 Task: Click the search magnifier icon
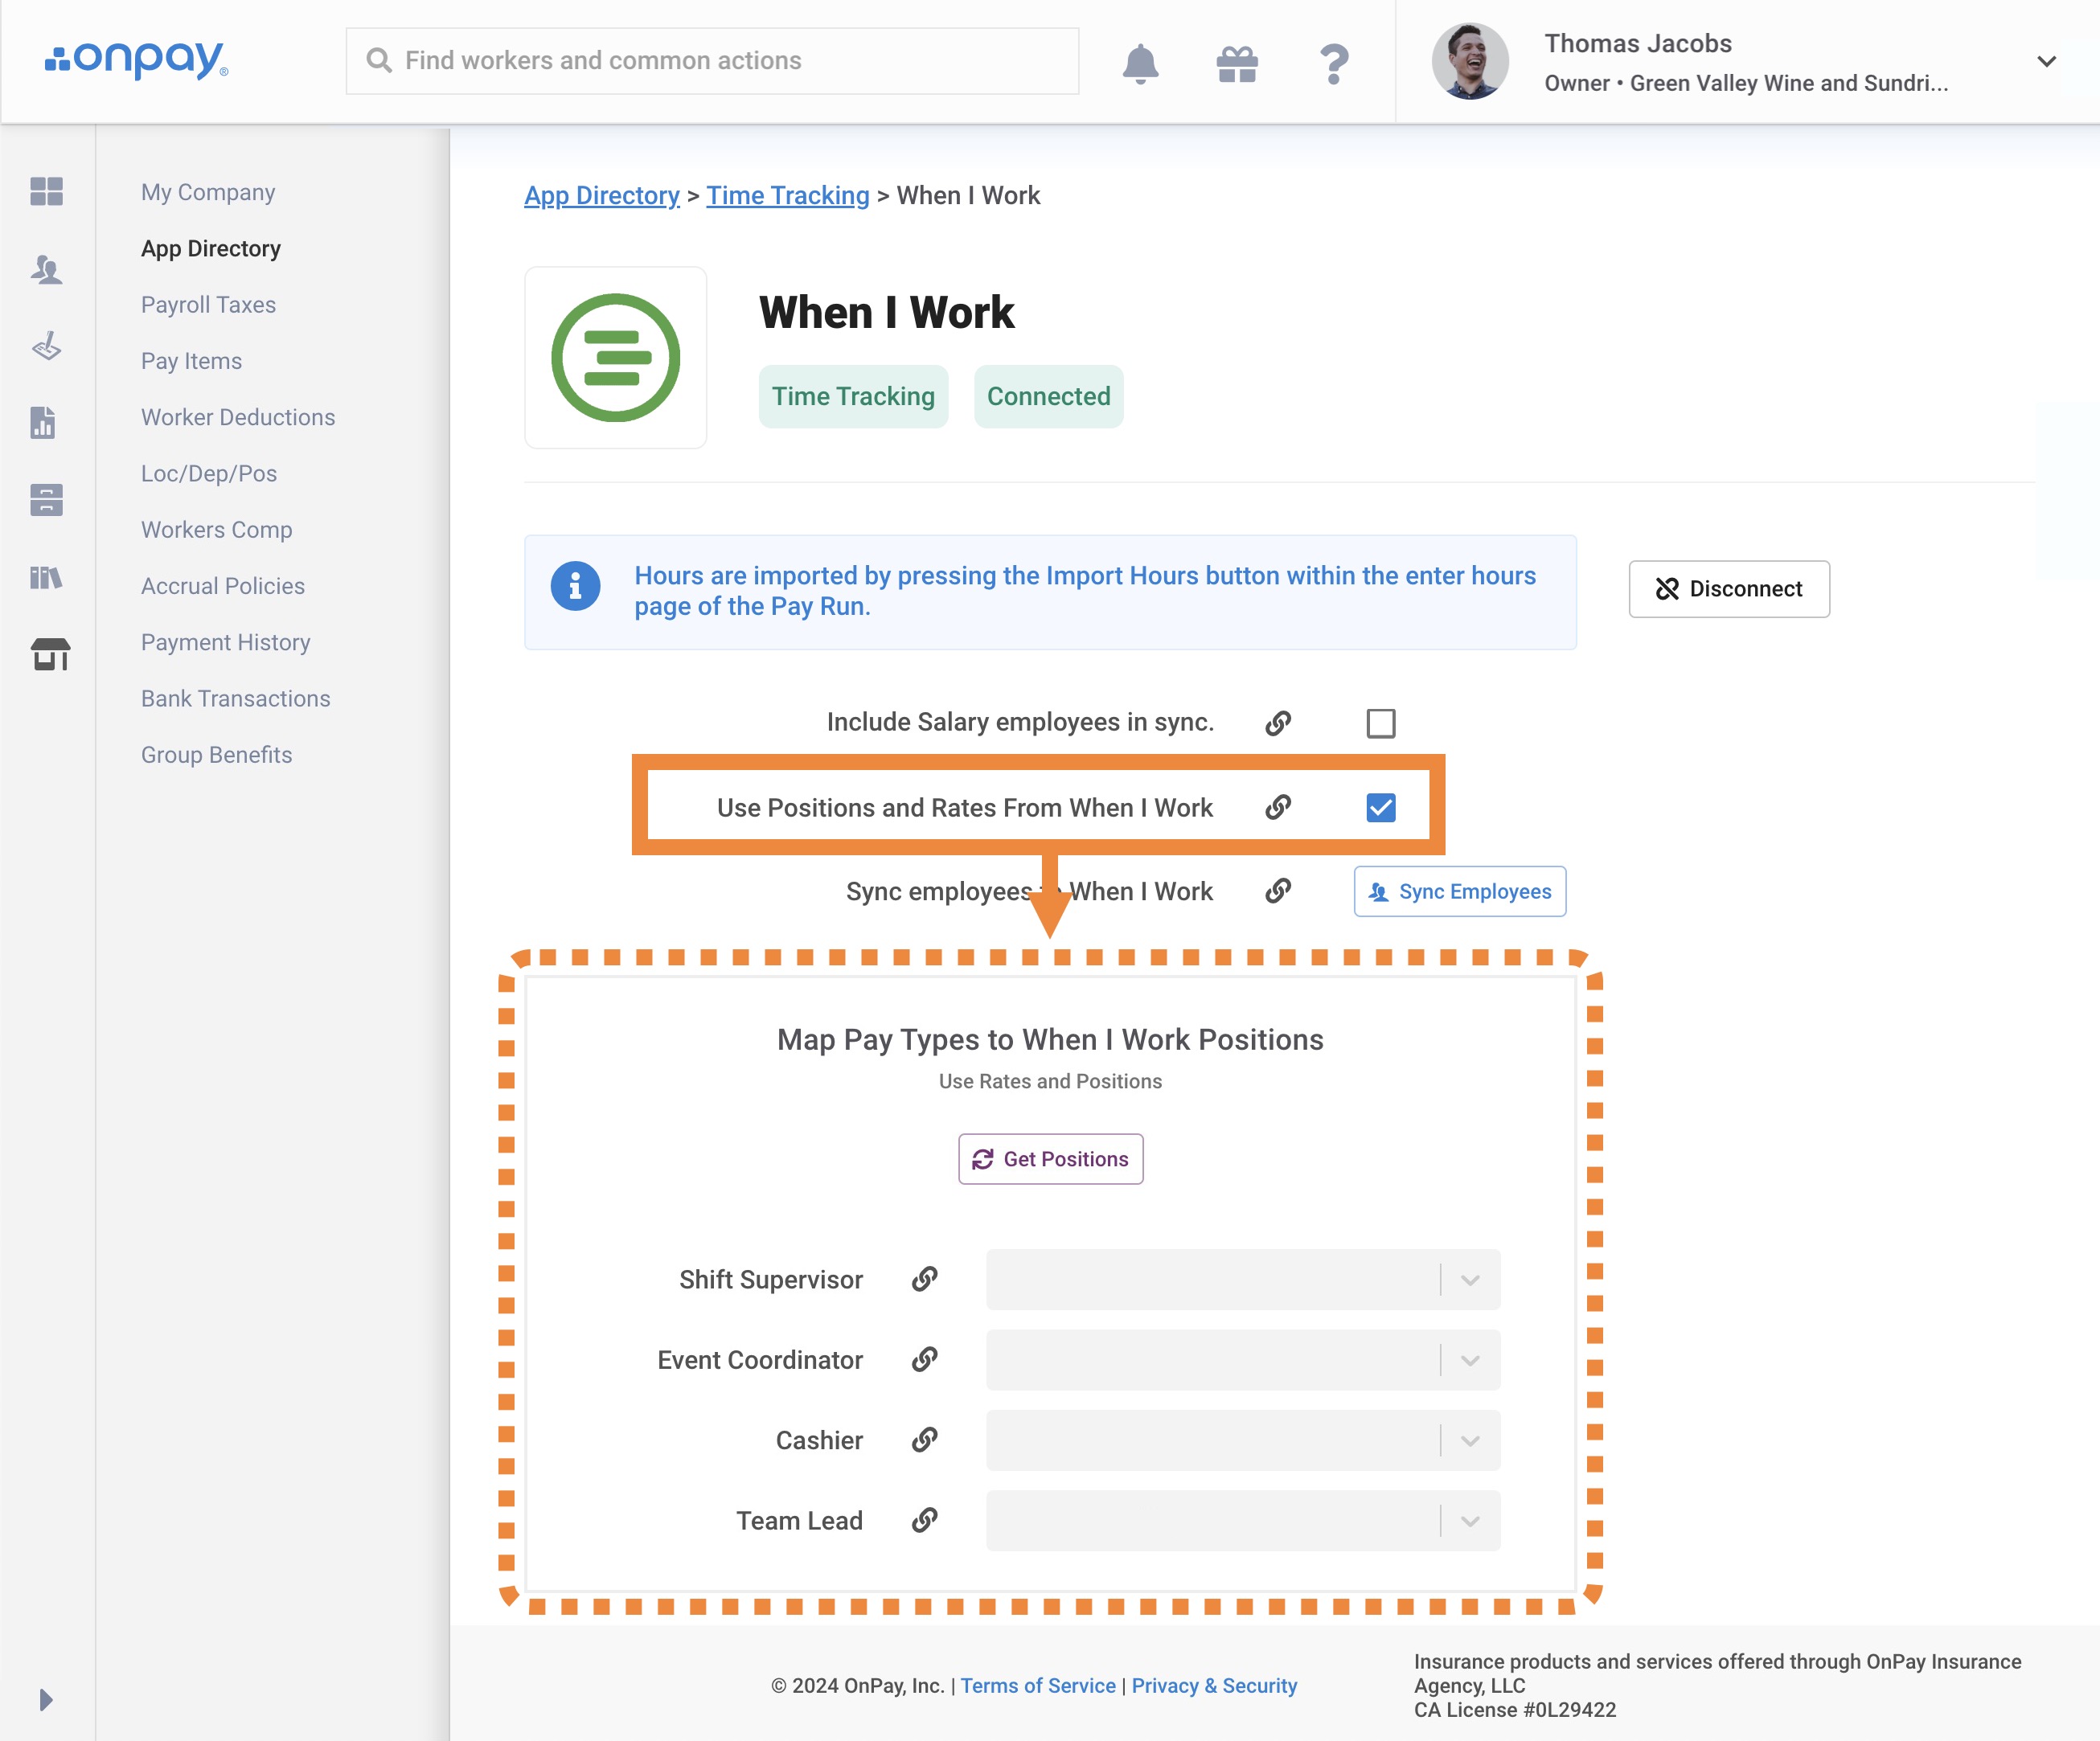(378, 60)
